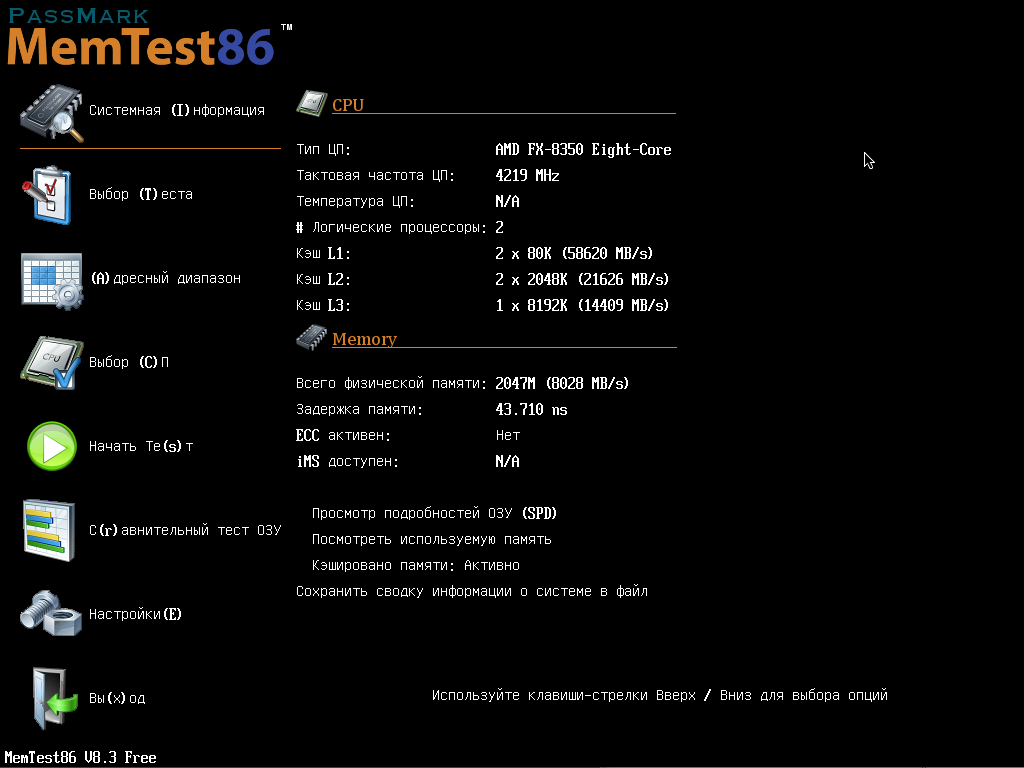Image resolution: width=1024 pixels, height=768 pixels.
Task: Click the Всего физической памяти label
Action: (x=391, y=383)
